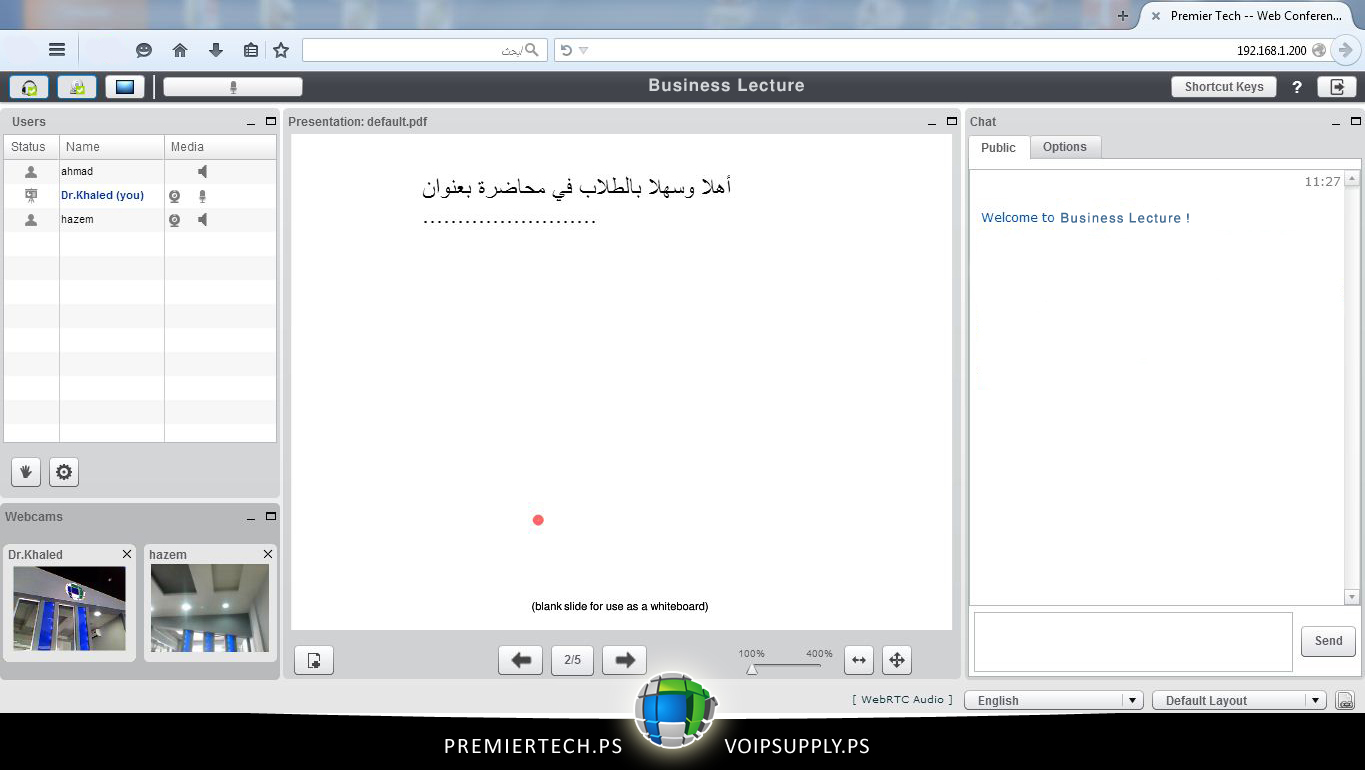Toggle the microphone mute bar
Screen dimensions: 1365x770
pos(233,87)
